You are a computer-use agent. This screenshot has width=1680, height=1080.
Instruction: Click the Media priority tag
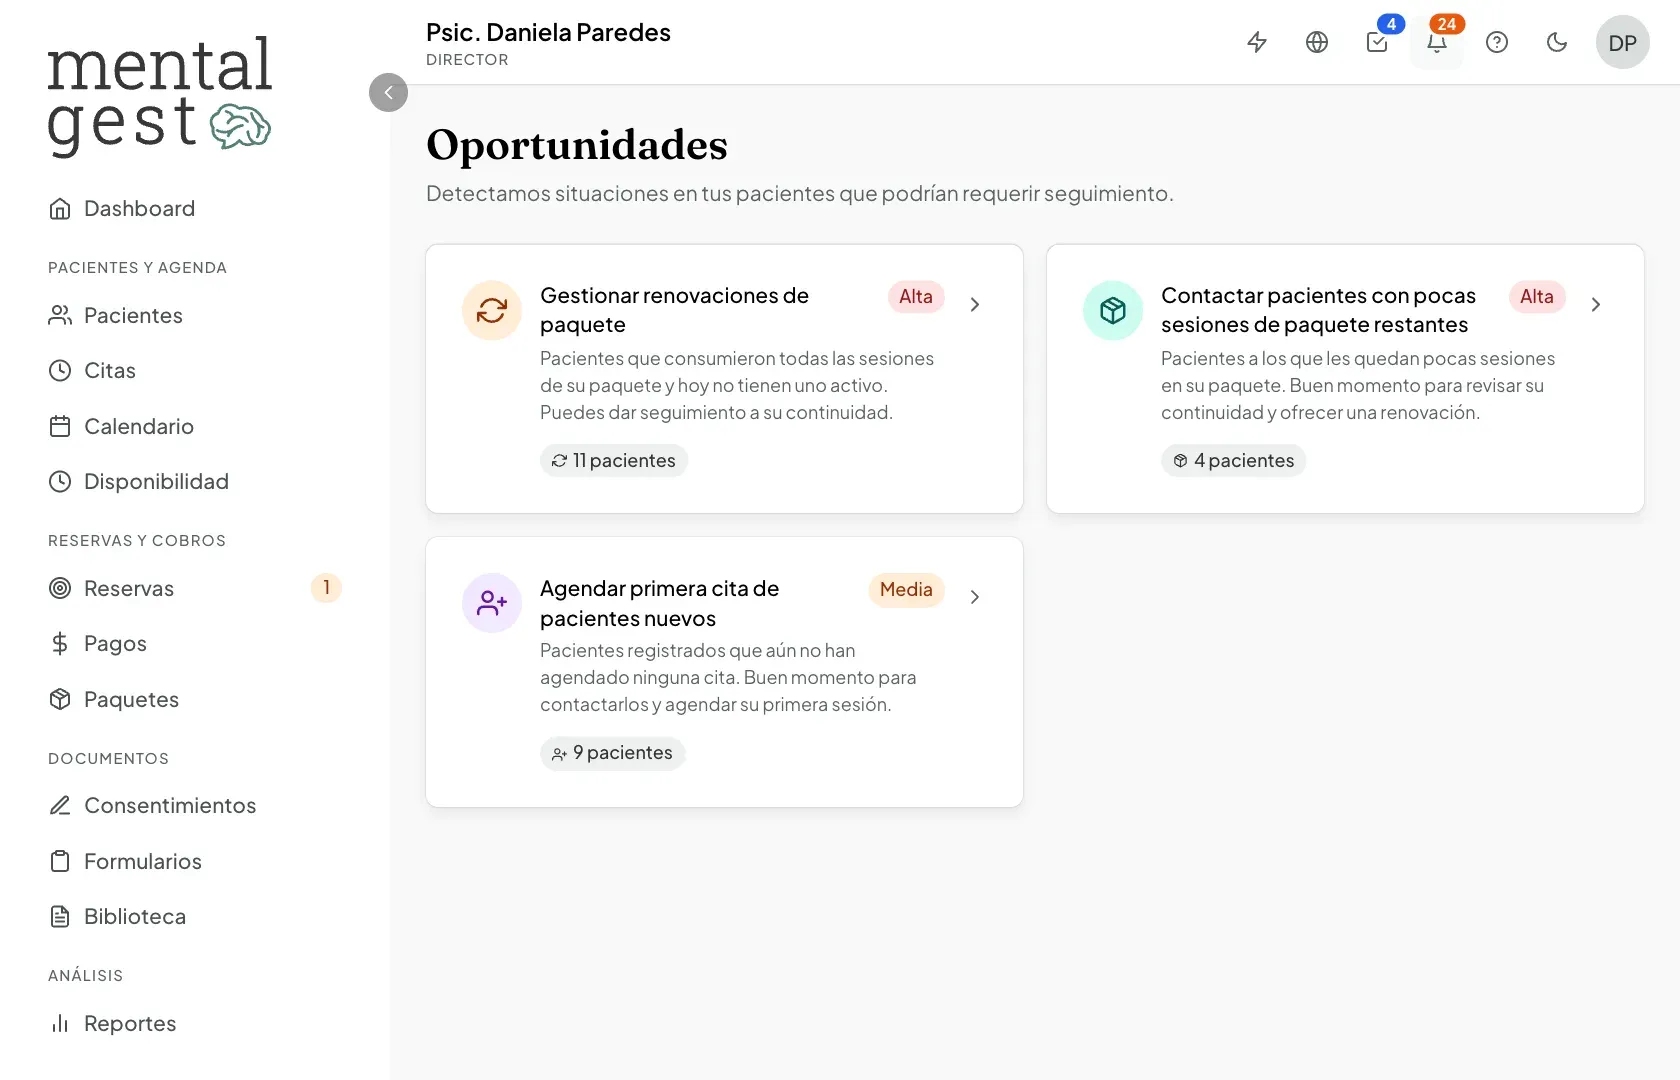click(906, 590)
